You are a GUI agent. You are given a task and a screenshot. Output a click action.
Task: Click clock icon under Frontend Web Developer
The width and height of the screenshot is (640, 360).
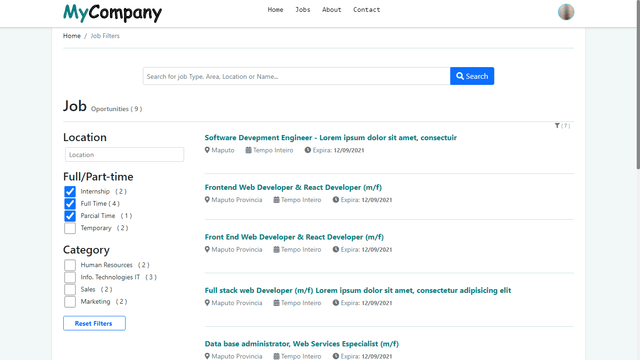coord(336,200)
